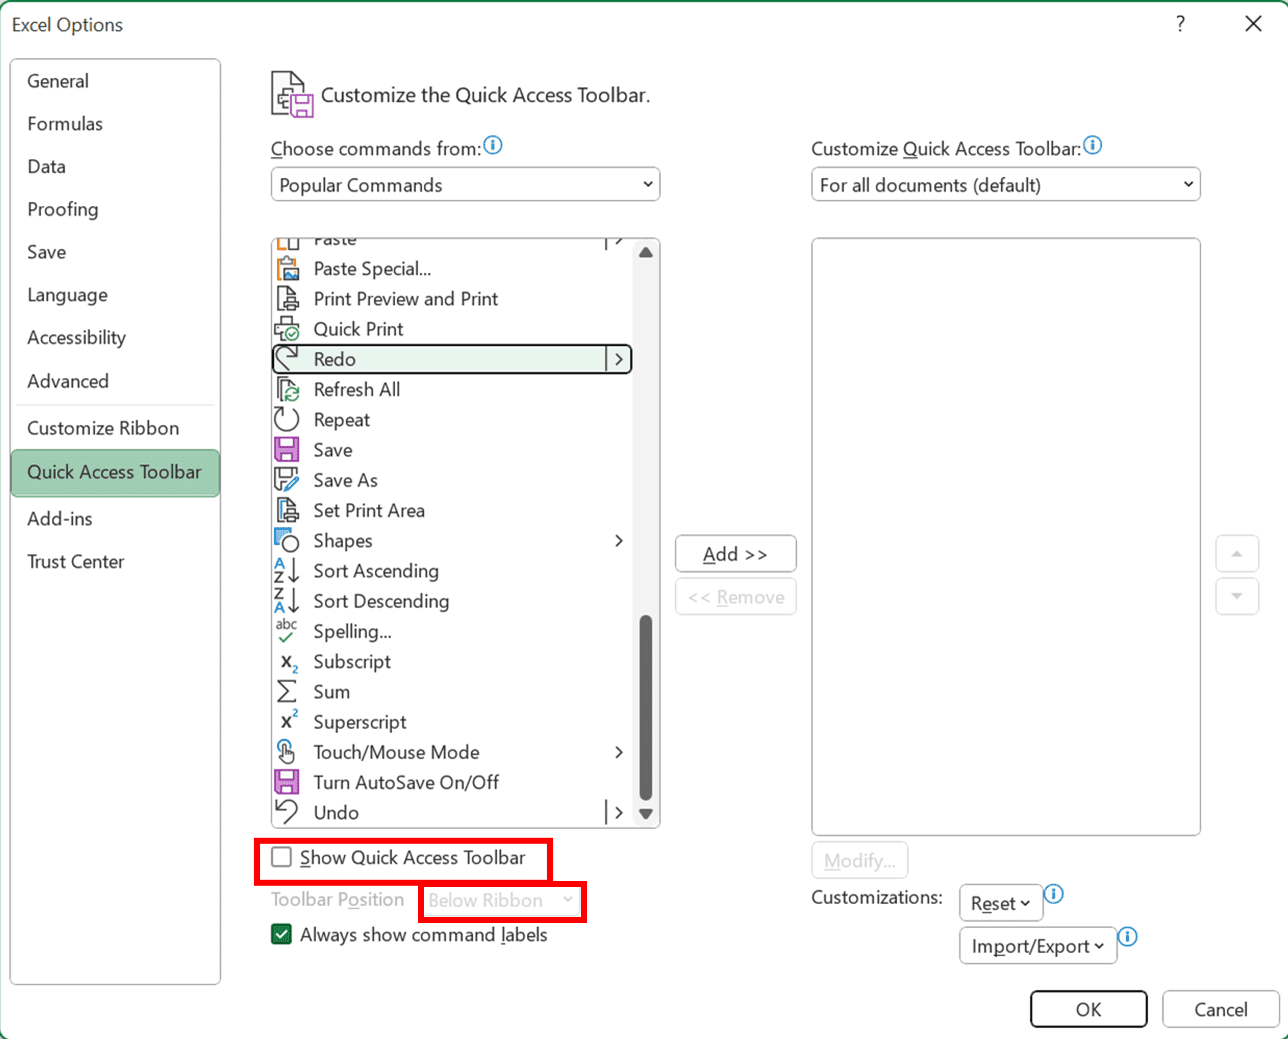This screenshot has width=1288, height=1039.
Task: Close the Excel Options dialog
Action: pyautogui.click(x=1253, y=24)
